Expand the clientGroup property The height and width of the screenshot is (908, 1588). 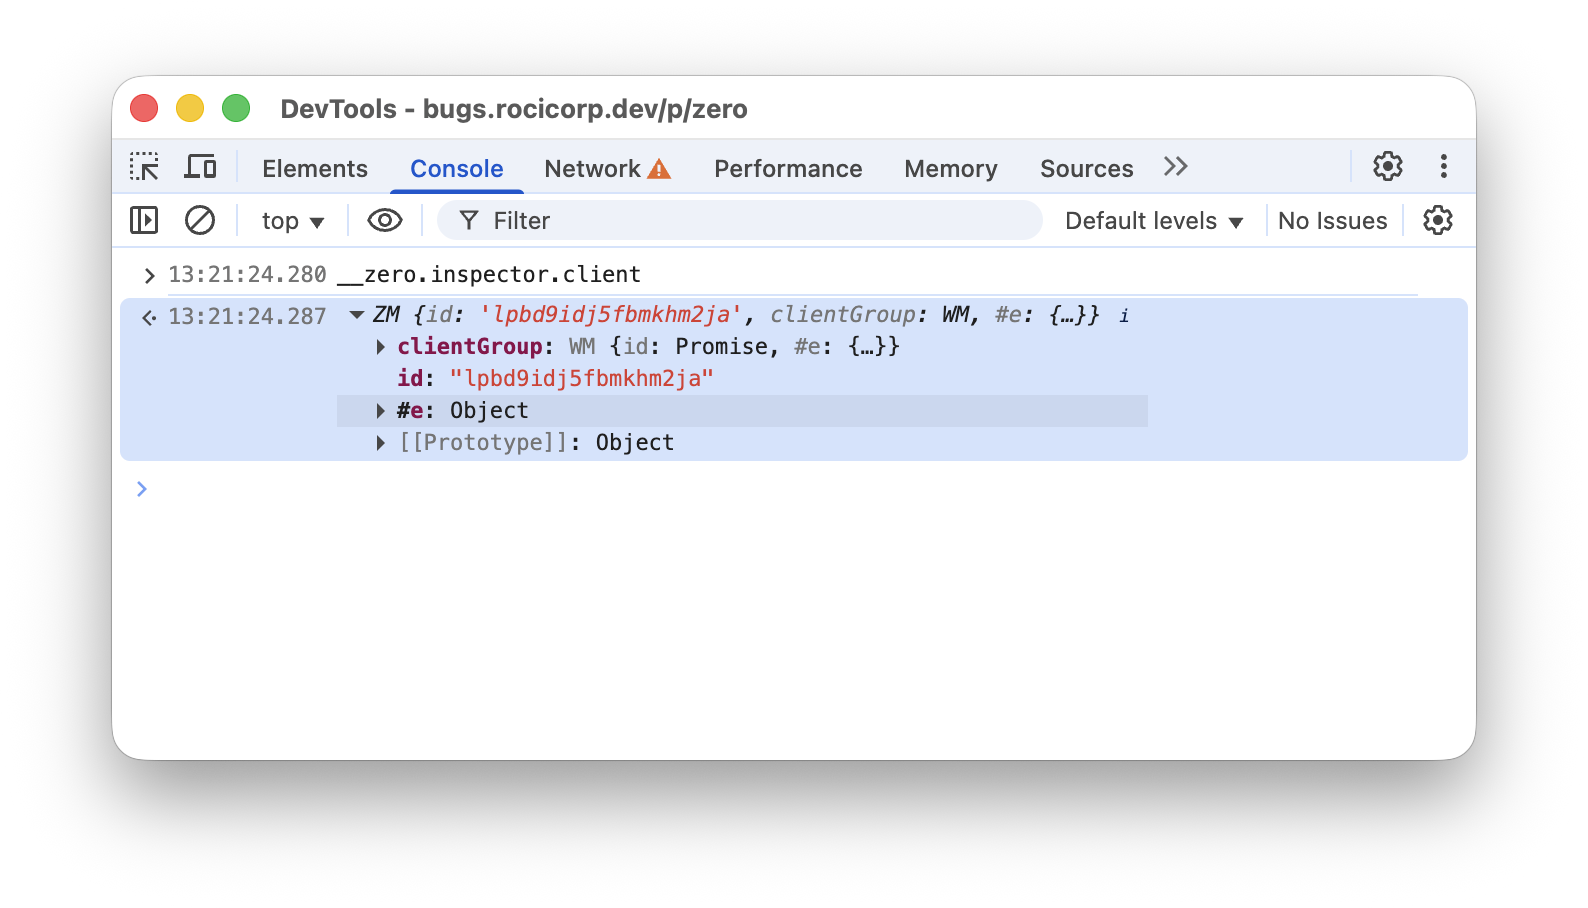click(381, 347)
